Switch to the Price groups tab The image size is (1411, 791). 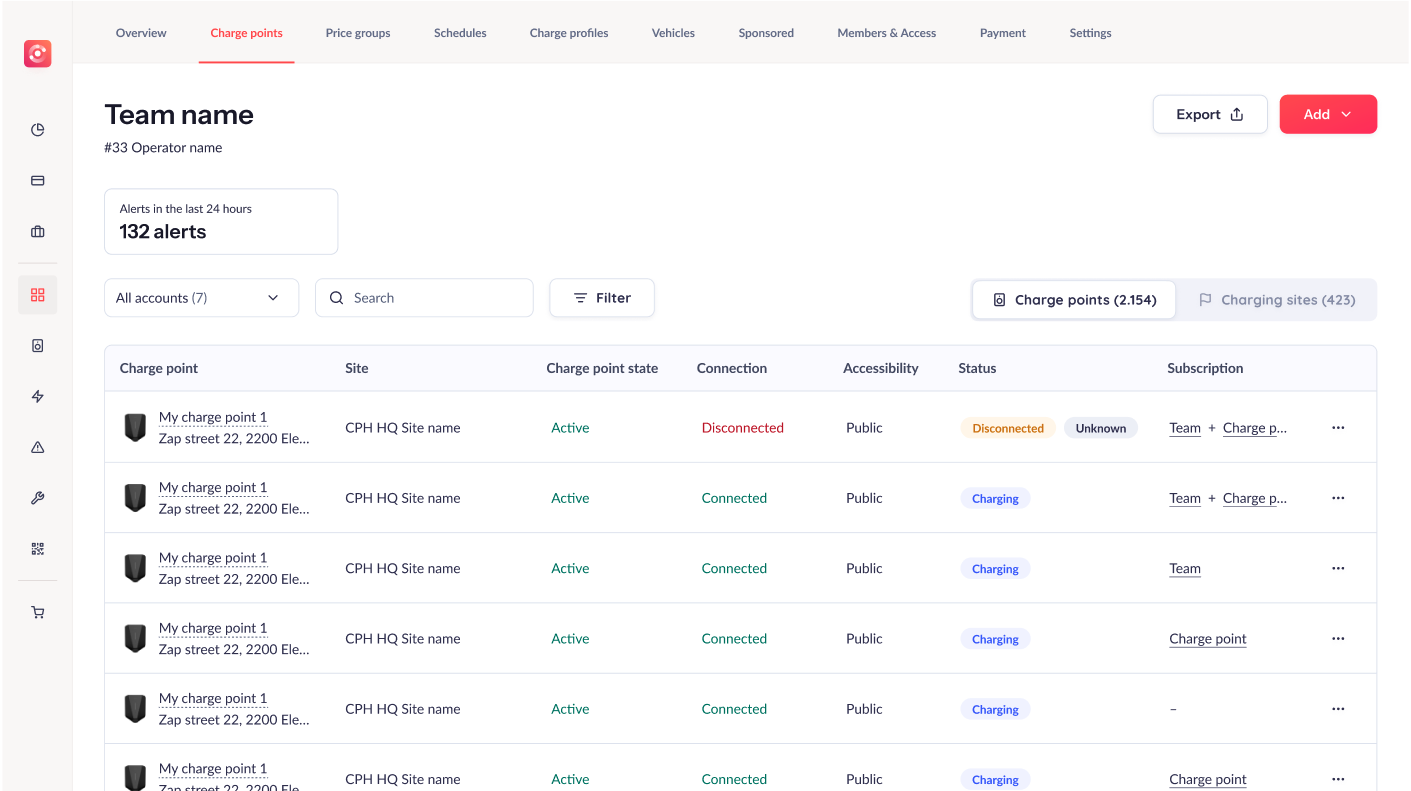pos(358,33)
